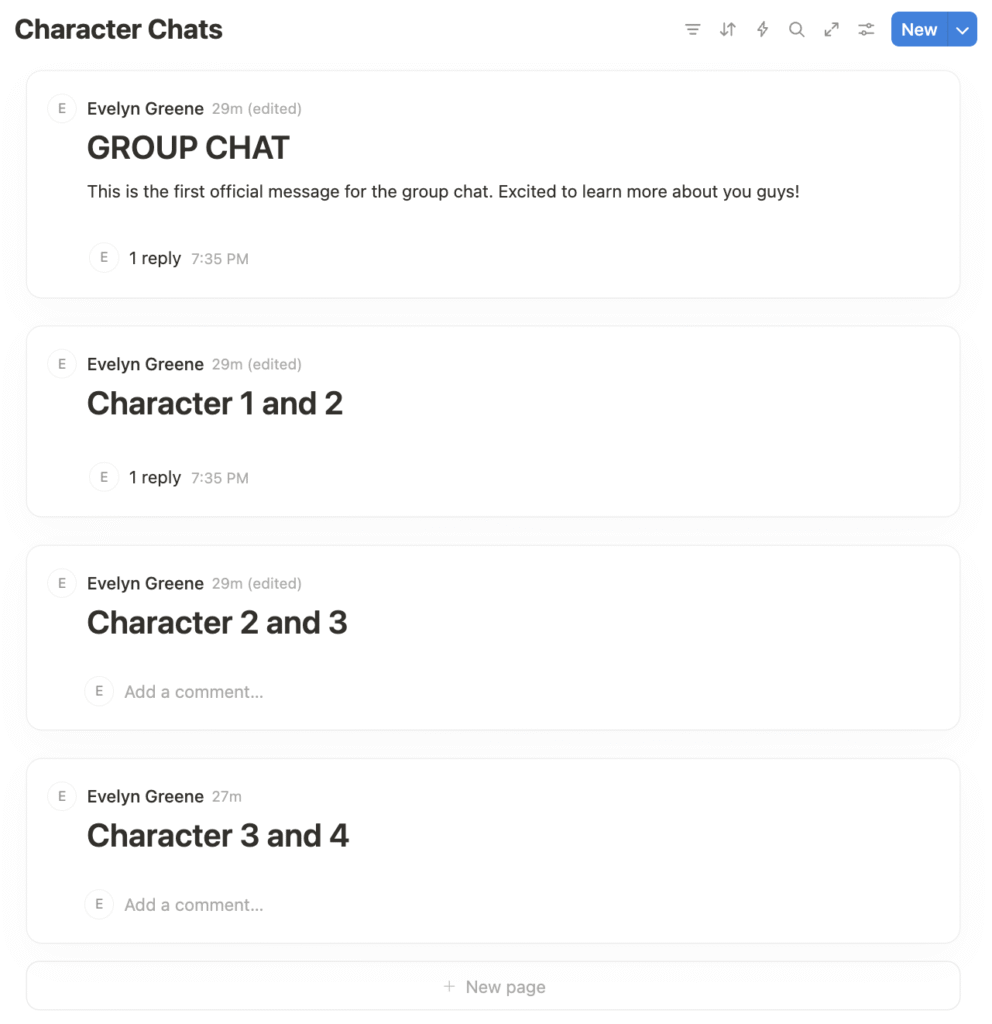
Task: Select the Character Chats database title
Action: [x=118, y=29]
